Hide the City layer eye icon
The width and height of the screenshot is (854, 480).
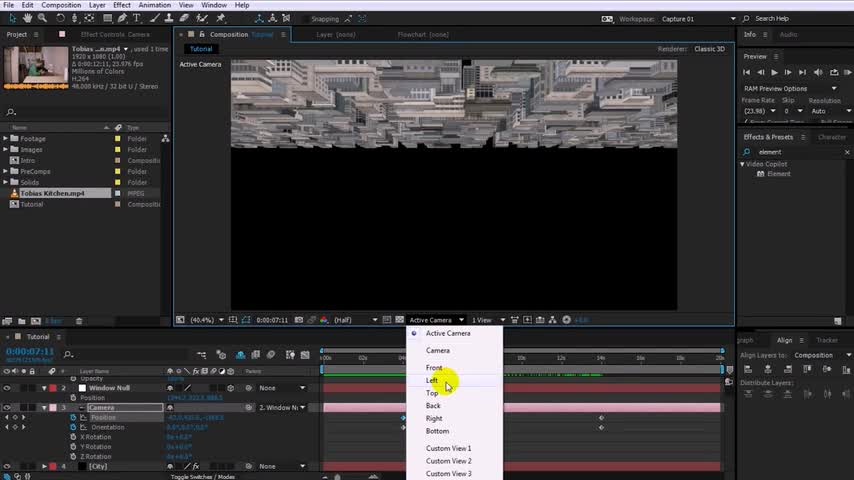click(x=7, y=466)
